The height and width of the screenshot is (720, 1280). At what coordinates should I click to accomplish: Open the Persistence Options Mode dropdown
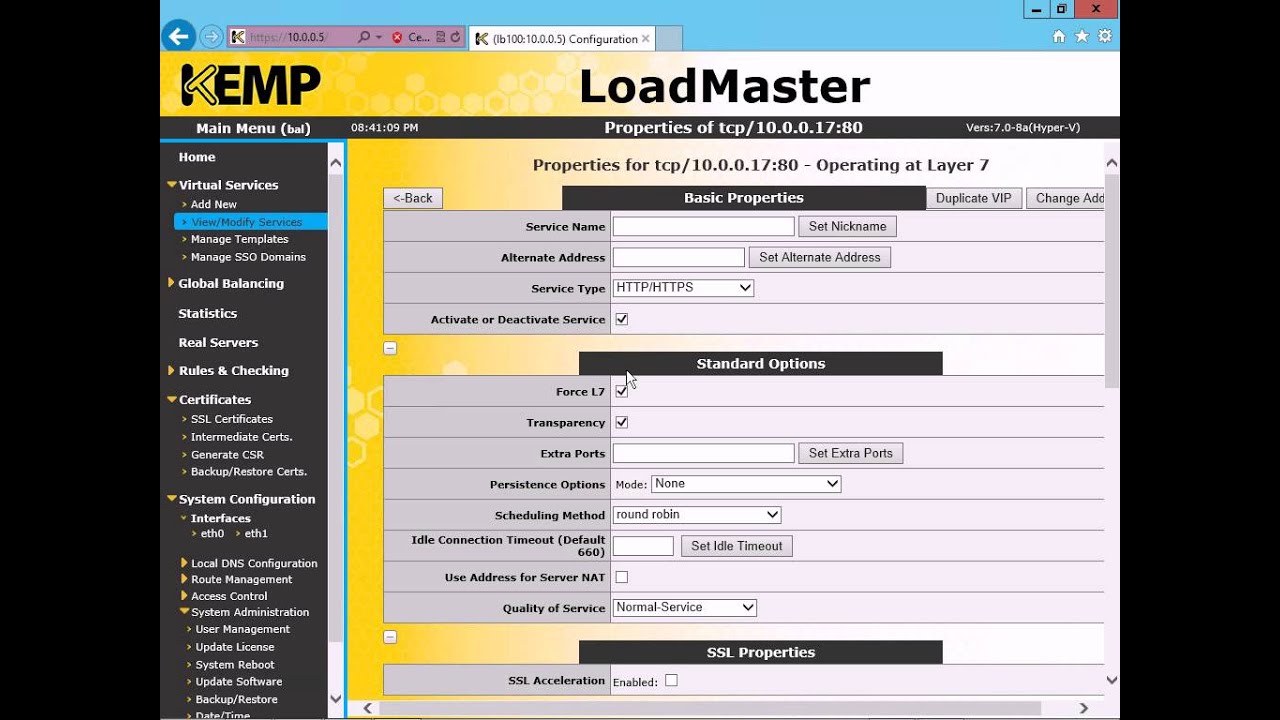[746, 484]
